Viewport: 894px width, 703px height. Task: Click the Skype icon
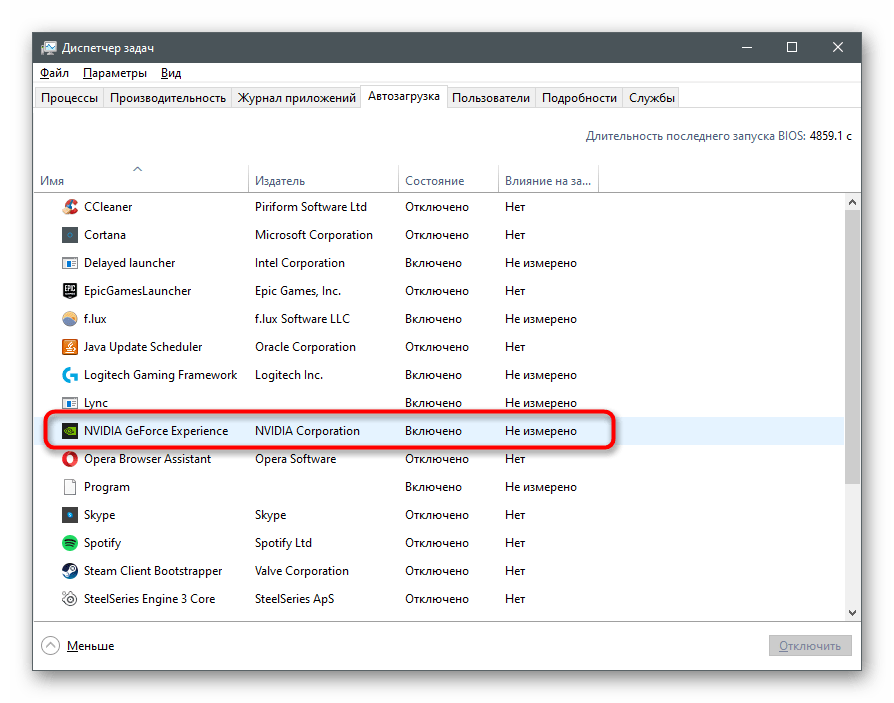pyautogui.click(x=70, y=515)
